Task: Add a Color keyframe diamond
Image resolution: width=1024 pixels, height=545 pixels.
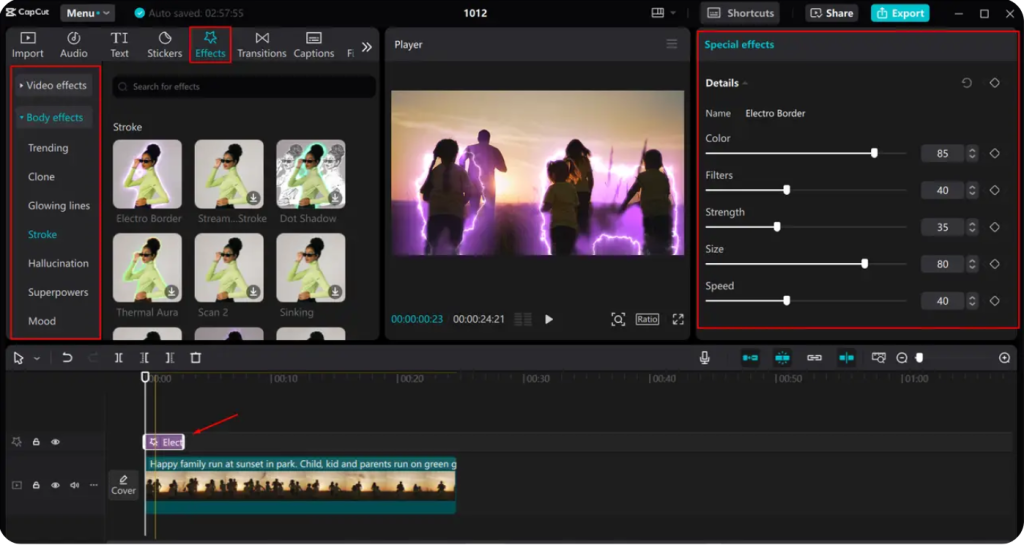Action: (x=994, y=153)
